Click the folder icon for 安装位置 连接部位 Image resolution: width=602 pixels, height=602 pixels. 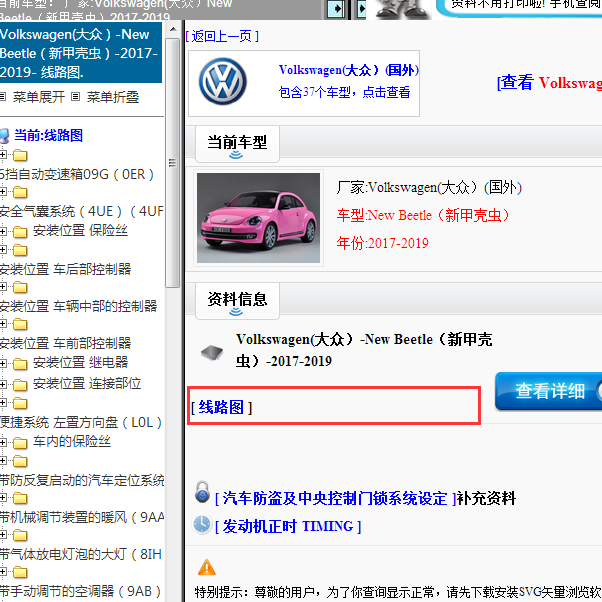tap(20, 385)
